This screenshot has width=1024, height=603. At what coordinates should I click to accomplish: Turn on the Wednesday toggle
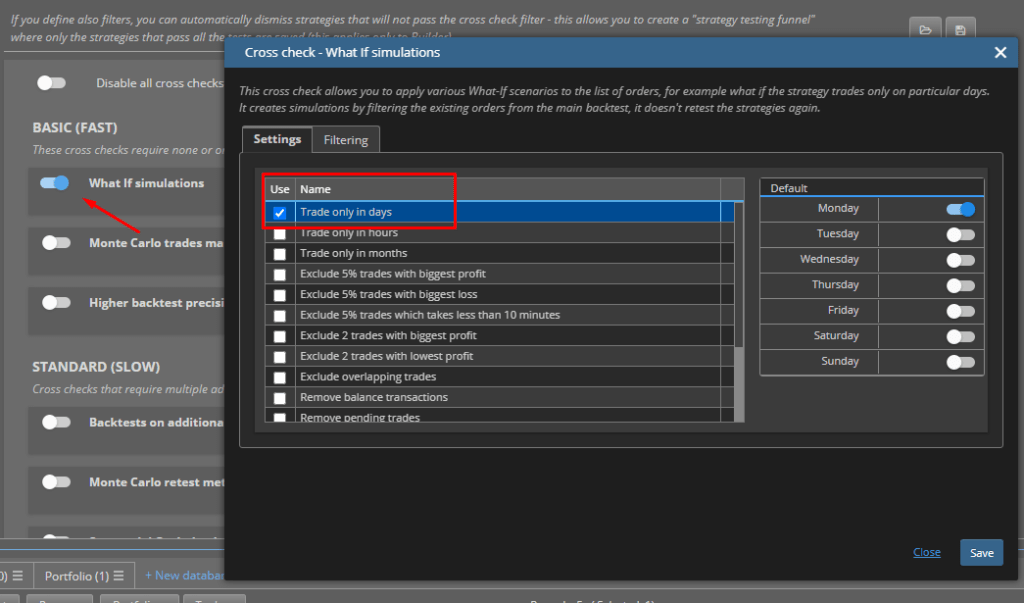point(960,259)
